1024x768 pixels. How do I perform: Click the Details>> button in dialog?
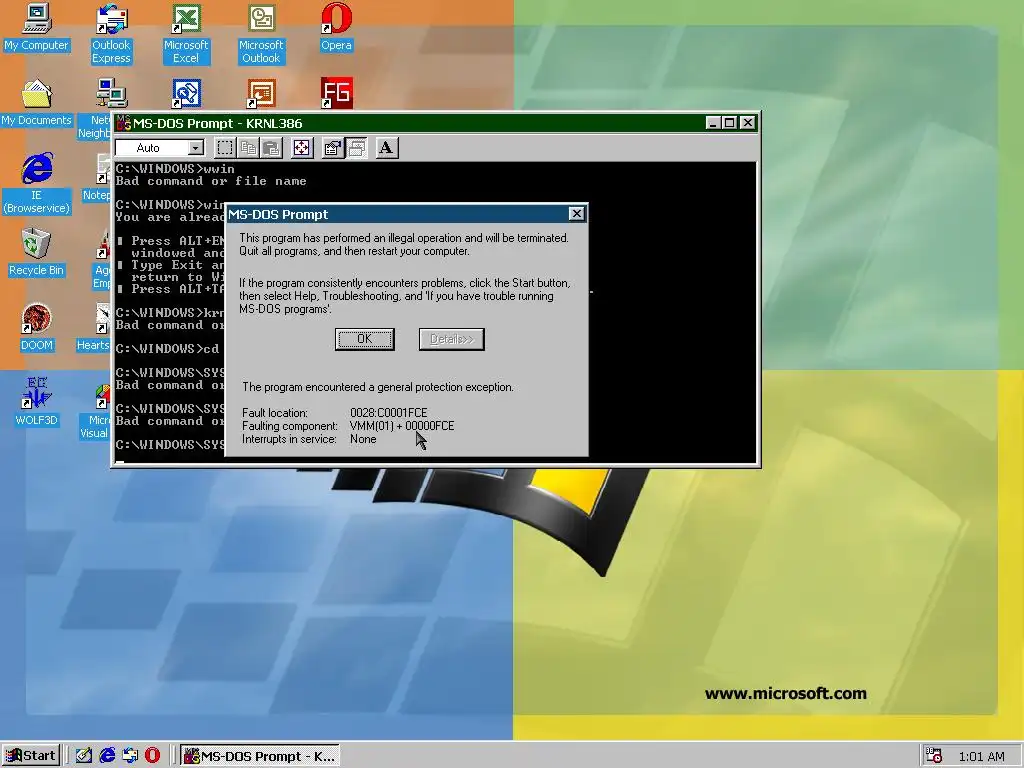pos(451,339)
